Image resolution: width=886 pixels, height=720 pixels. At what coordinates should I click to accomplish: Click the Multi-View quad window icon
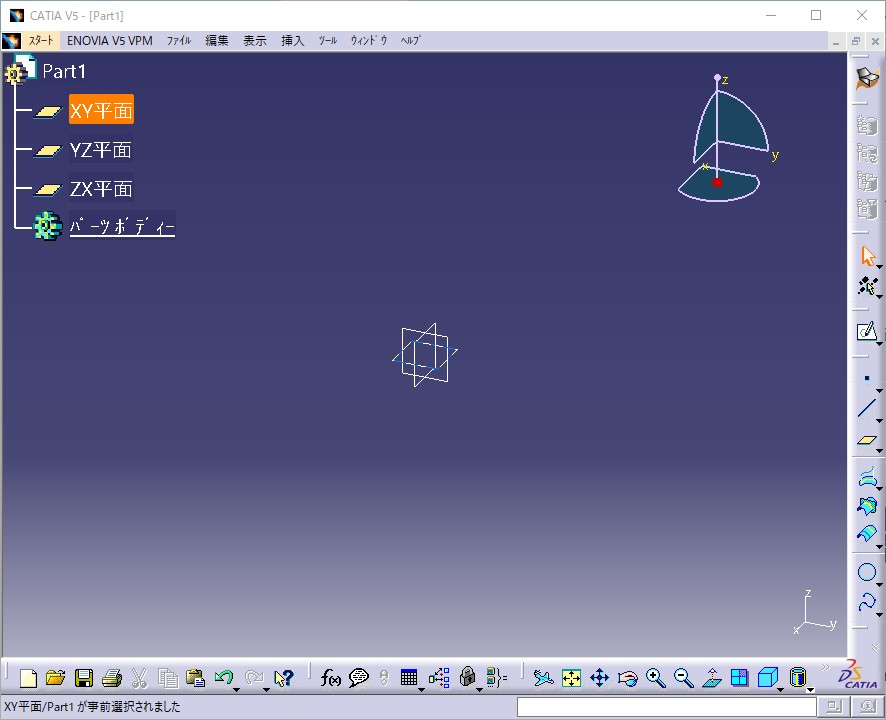(739, 678)
